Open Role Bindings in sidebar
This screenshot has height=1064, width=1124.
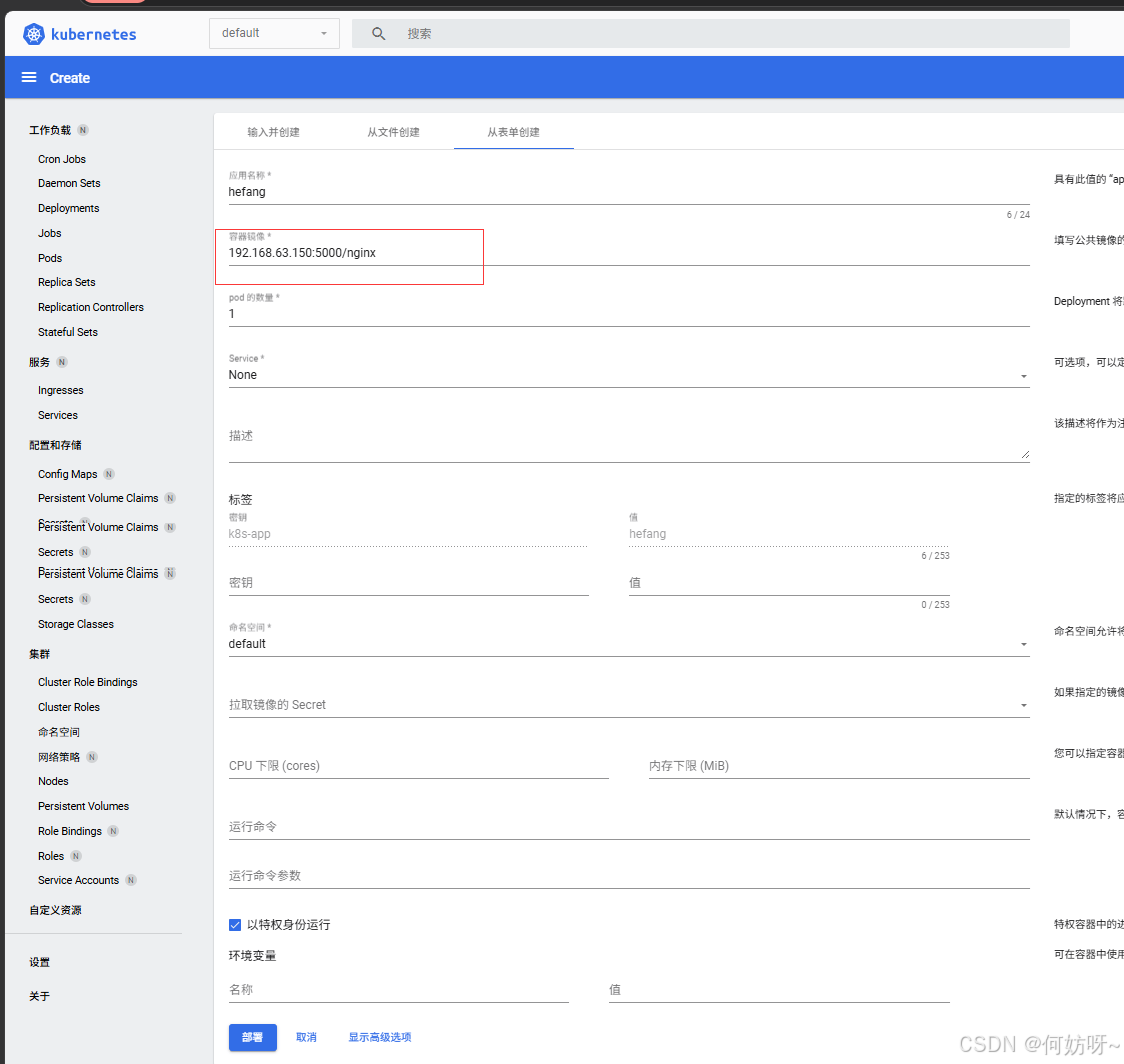[x=70, y=831]
